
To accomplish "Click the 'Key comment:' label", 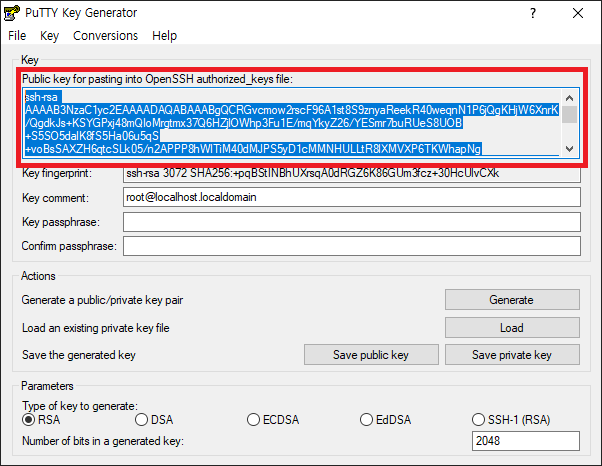I will (x=55, y=198).
